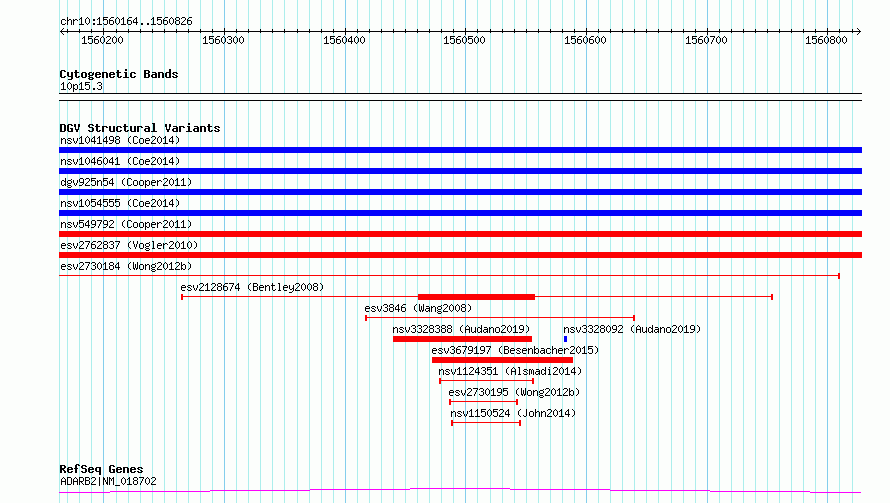
Task: Click the left arrow end of the ruler
Action: tap(62, 31)
